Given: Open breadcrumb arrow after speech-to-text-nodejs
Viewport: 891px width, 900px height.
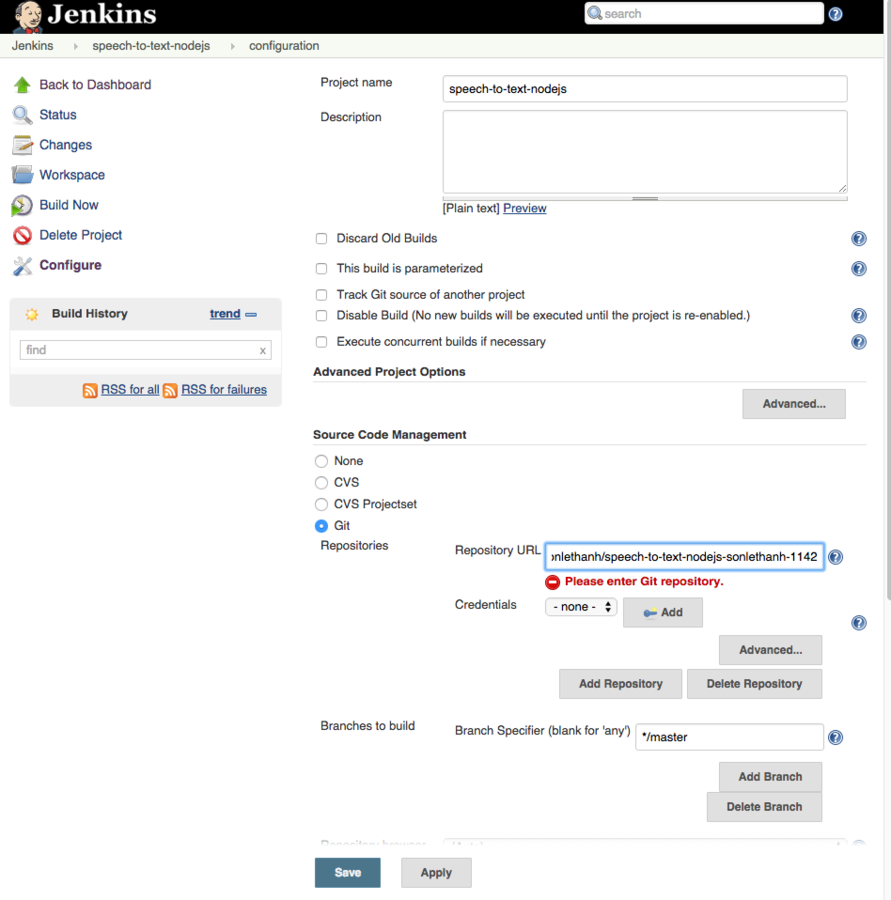Looking at the screenshot, I should [x=232, y=46].
